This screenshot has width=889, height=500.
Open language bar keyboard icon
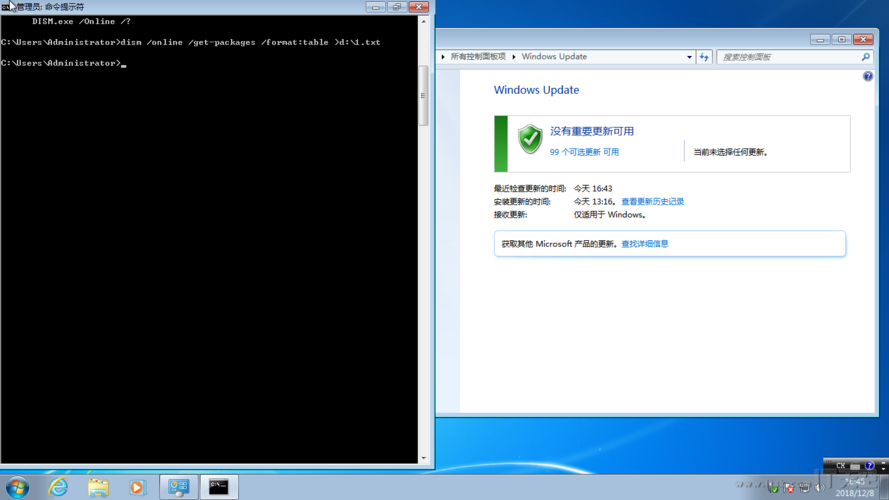(x=855, y=466)
